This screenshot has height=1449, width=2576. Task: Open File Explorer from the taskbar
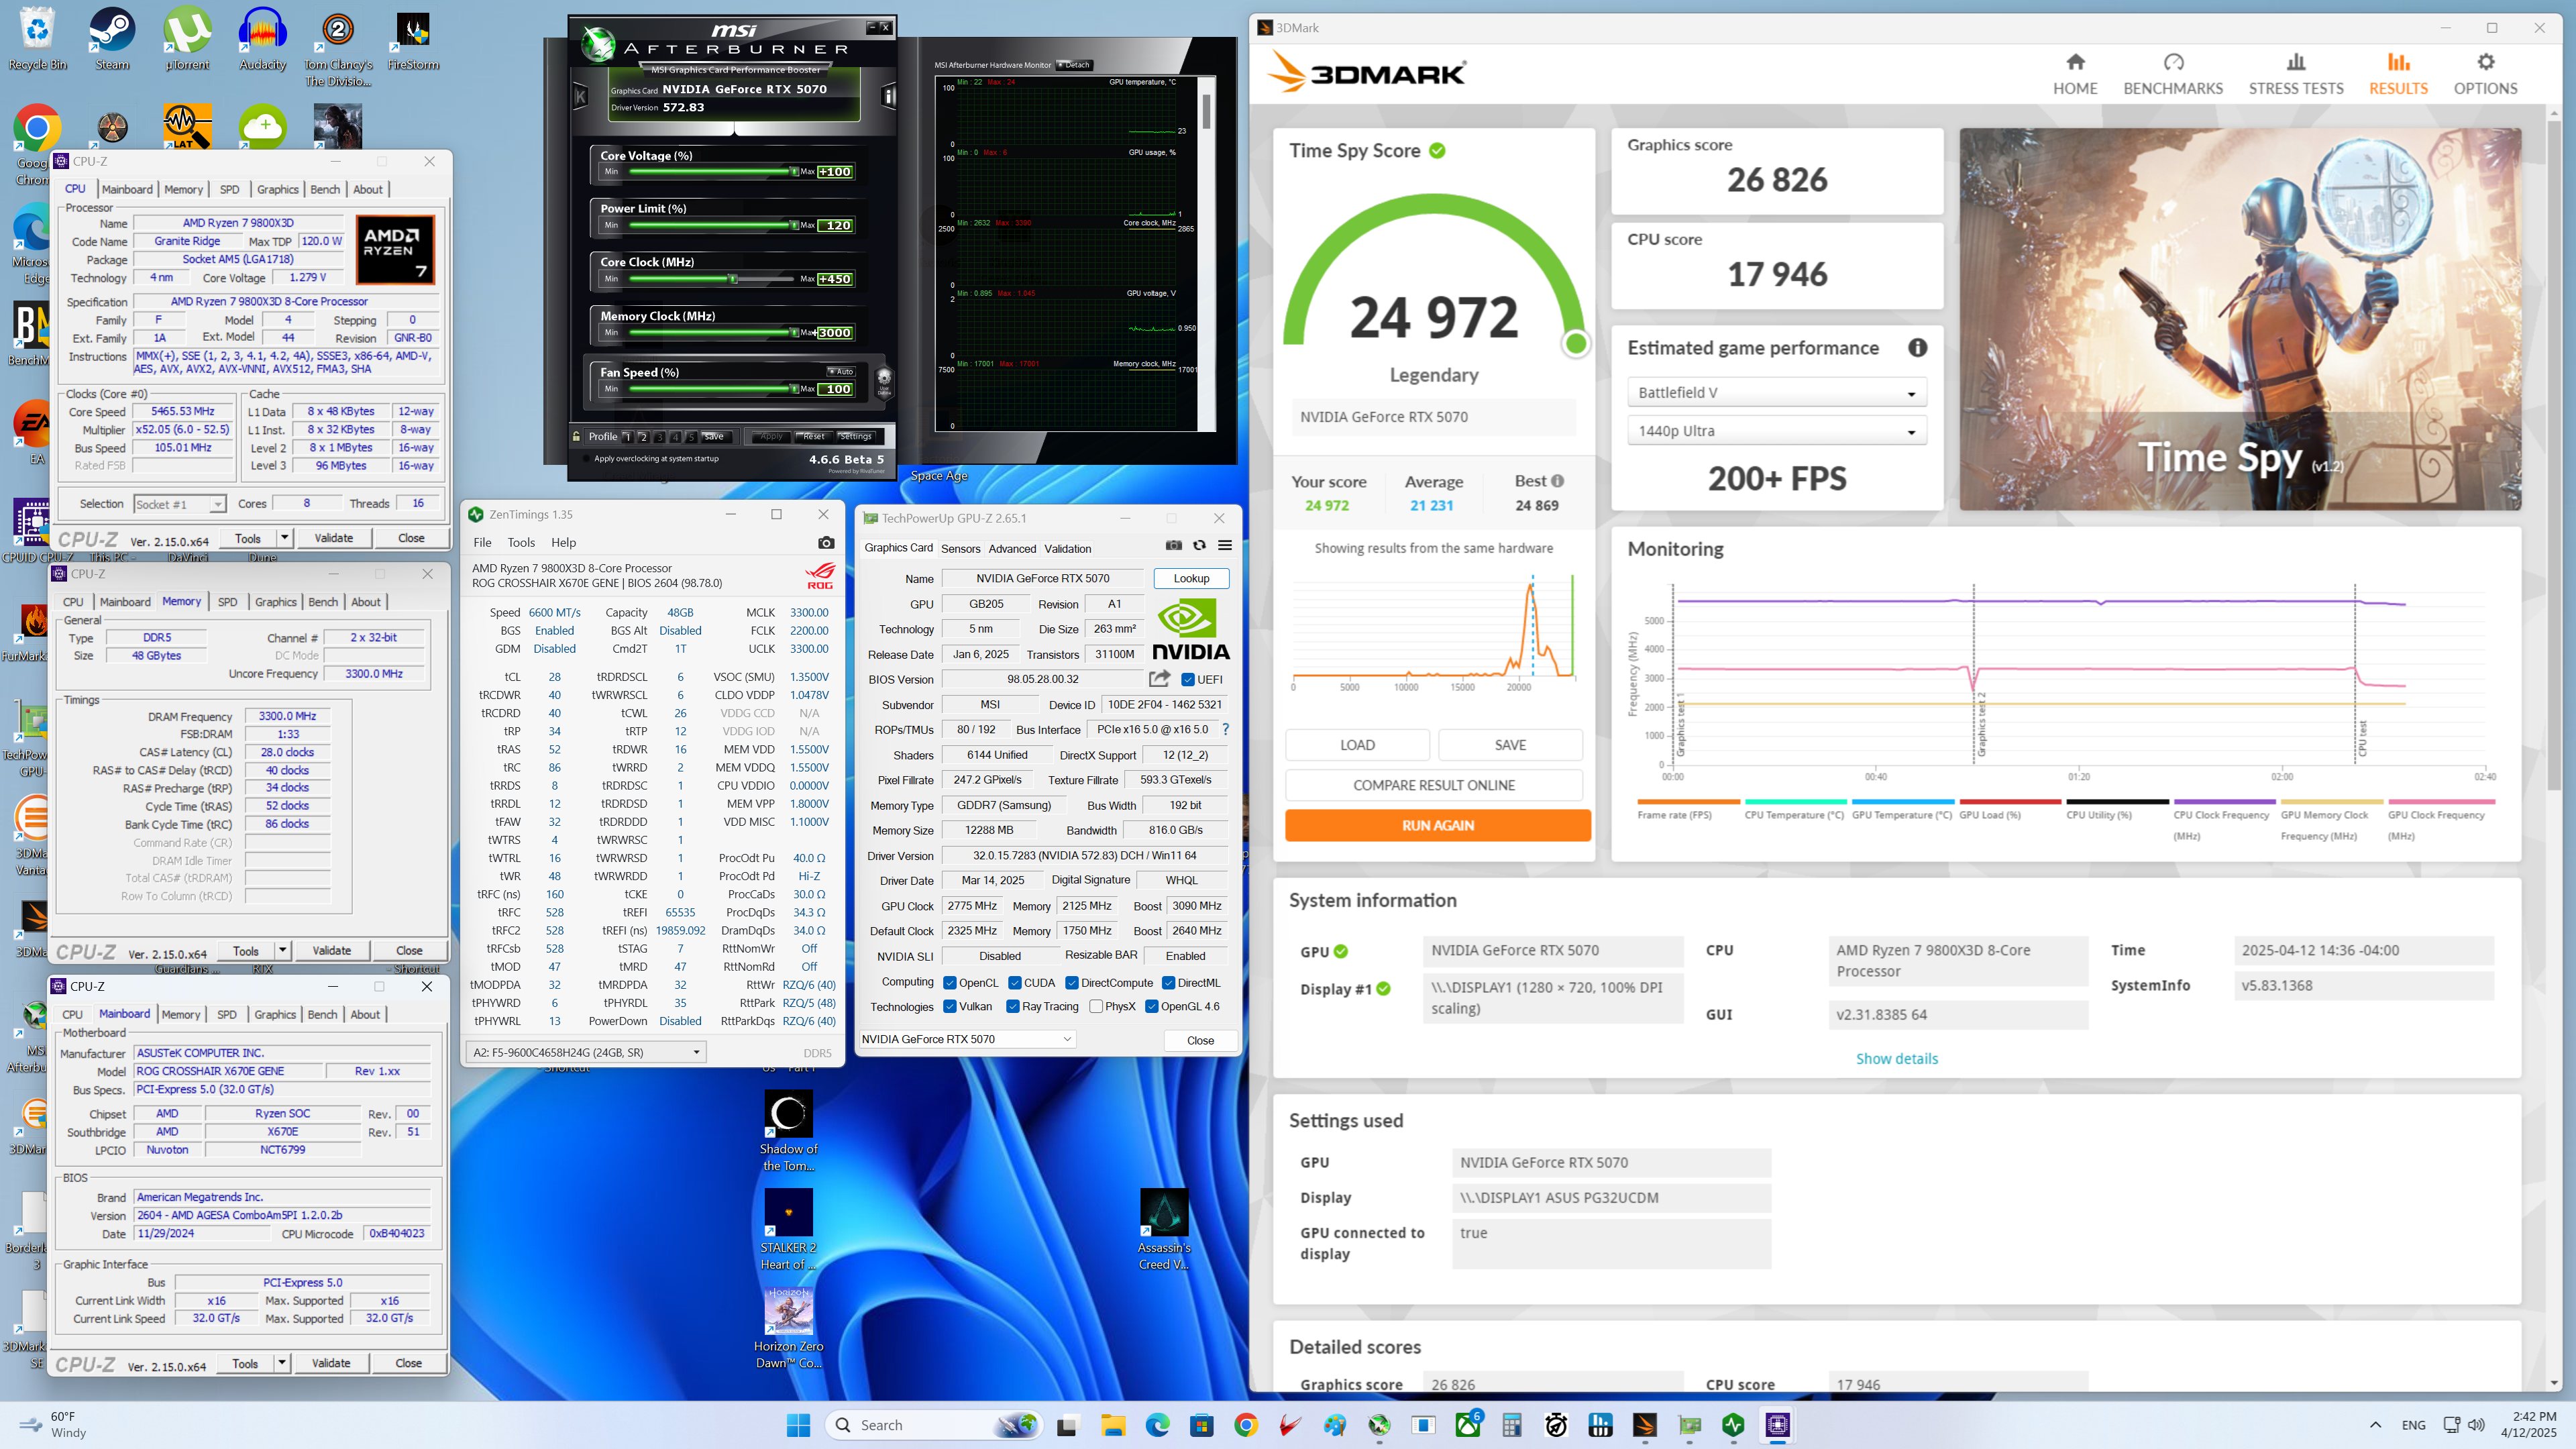(x=1113, y=1425)
